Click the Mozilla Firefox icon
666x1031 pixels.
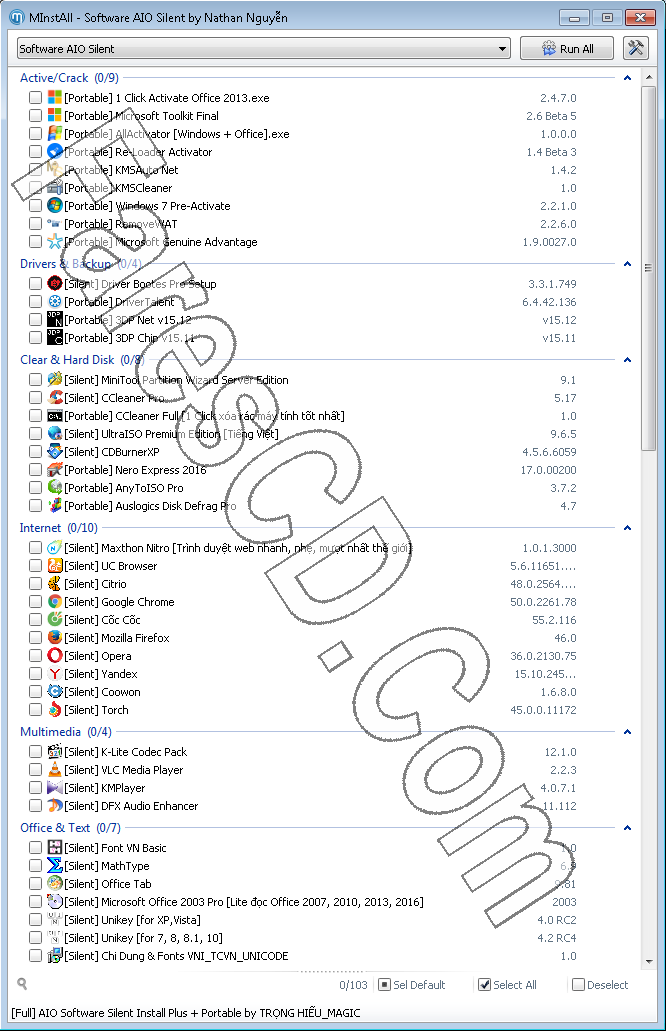coord(55,638)
